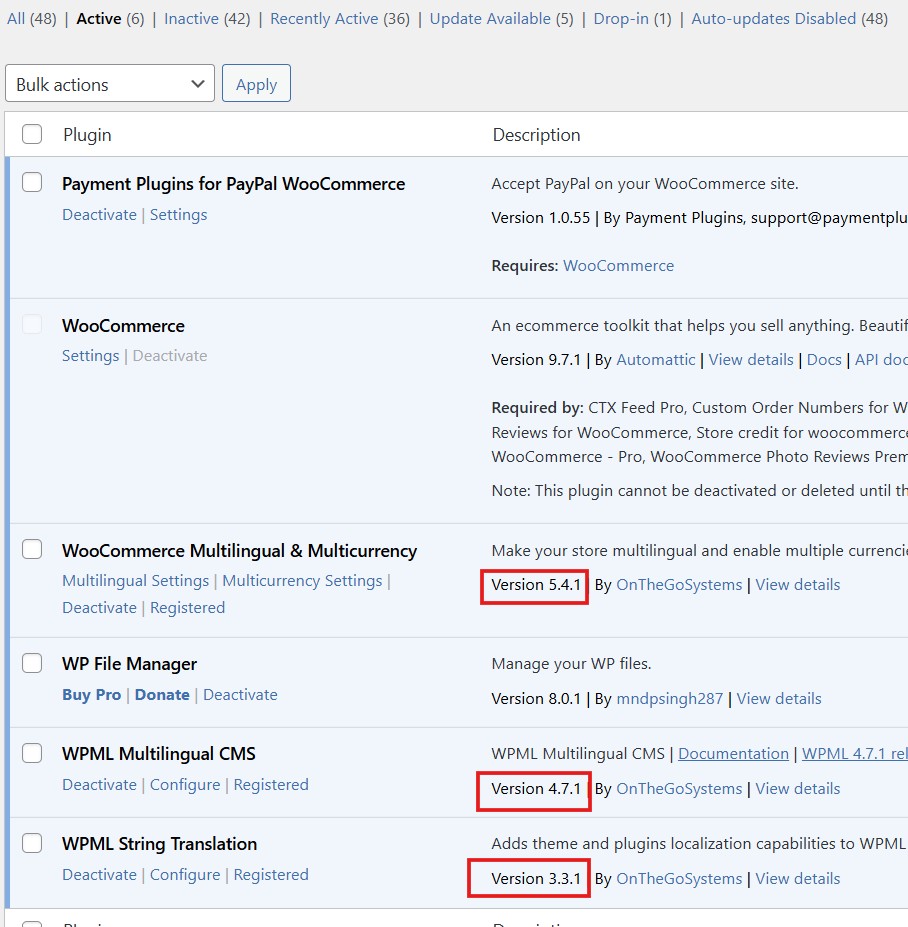The image size is (908, 927).
Task: Open OnTheGoSystems link in WPML Multilingual CMS row
Action: coord(679,789)
